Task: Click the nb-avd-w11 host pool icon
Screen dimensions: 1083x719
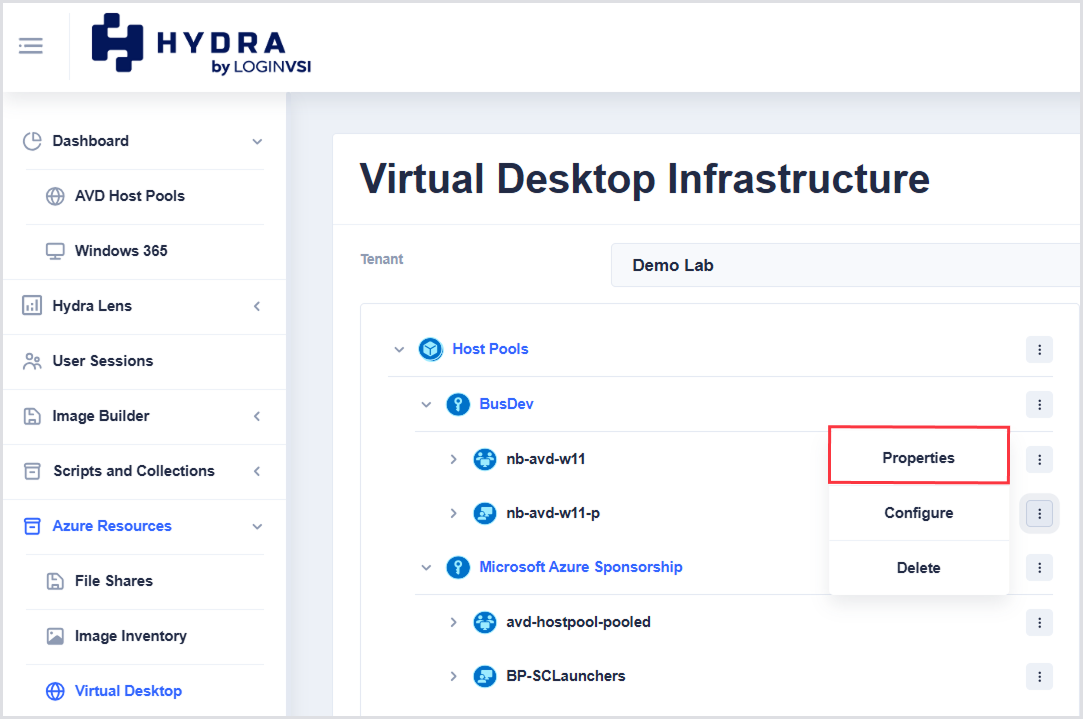Action: (x=485, y=459)
